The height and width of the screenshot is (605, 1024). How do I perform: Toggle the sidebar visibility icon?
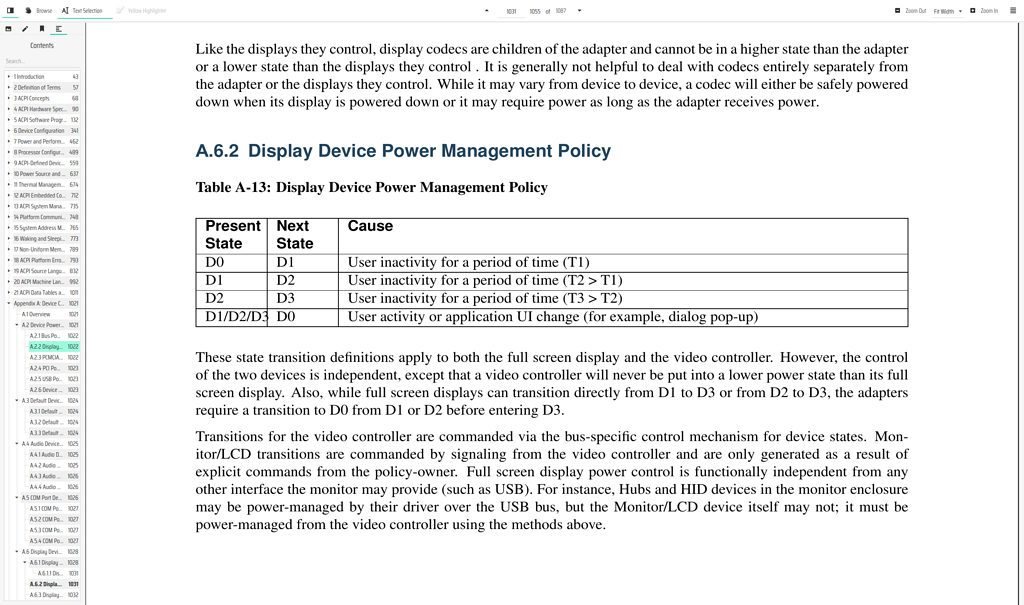[9, 8]
